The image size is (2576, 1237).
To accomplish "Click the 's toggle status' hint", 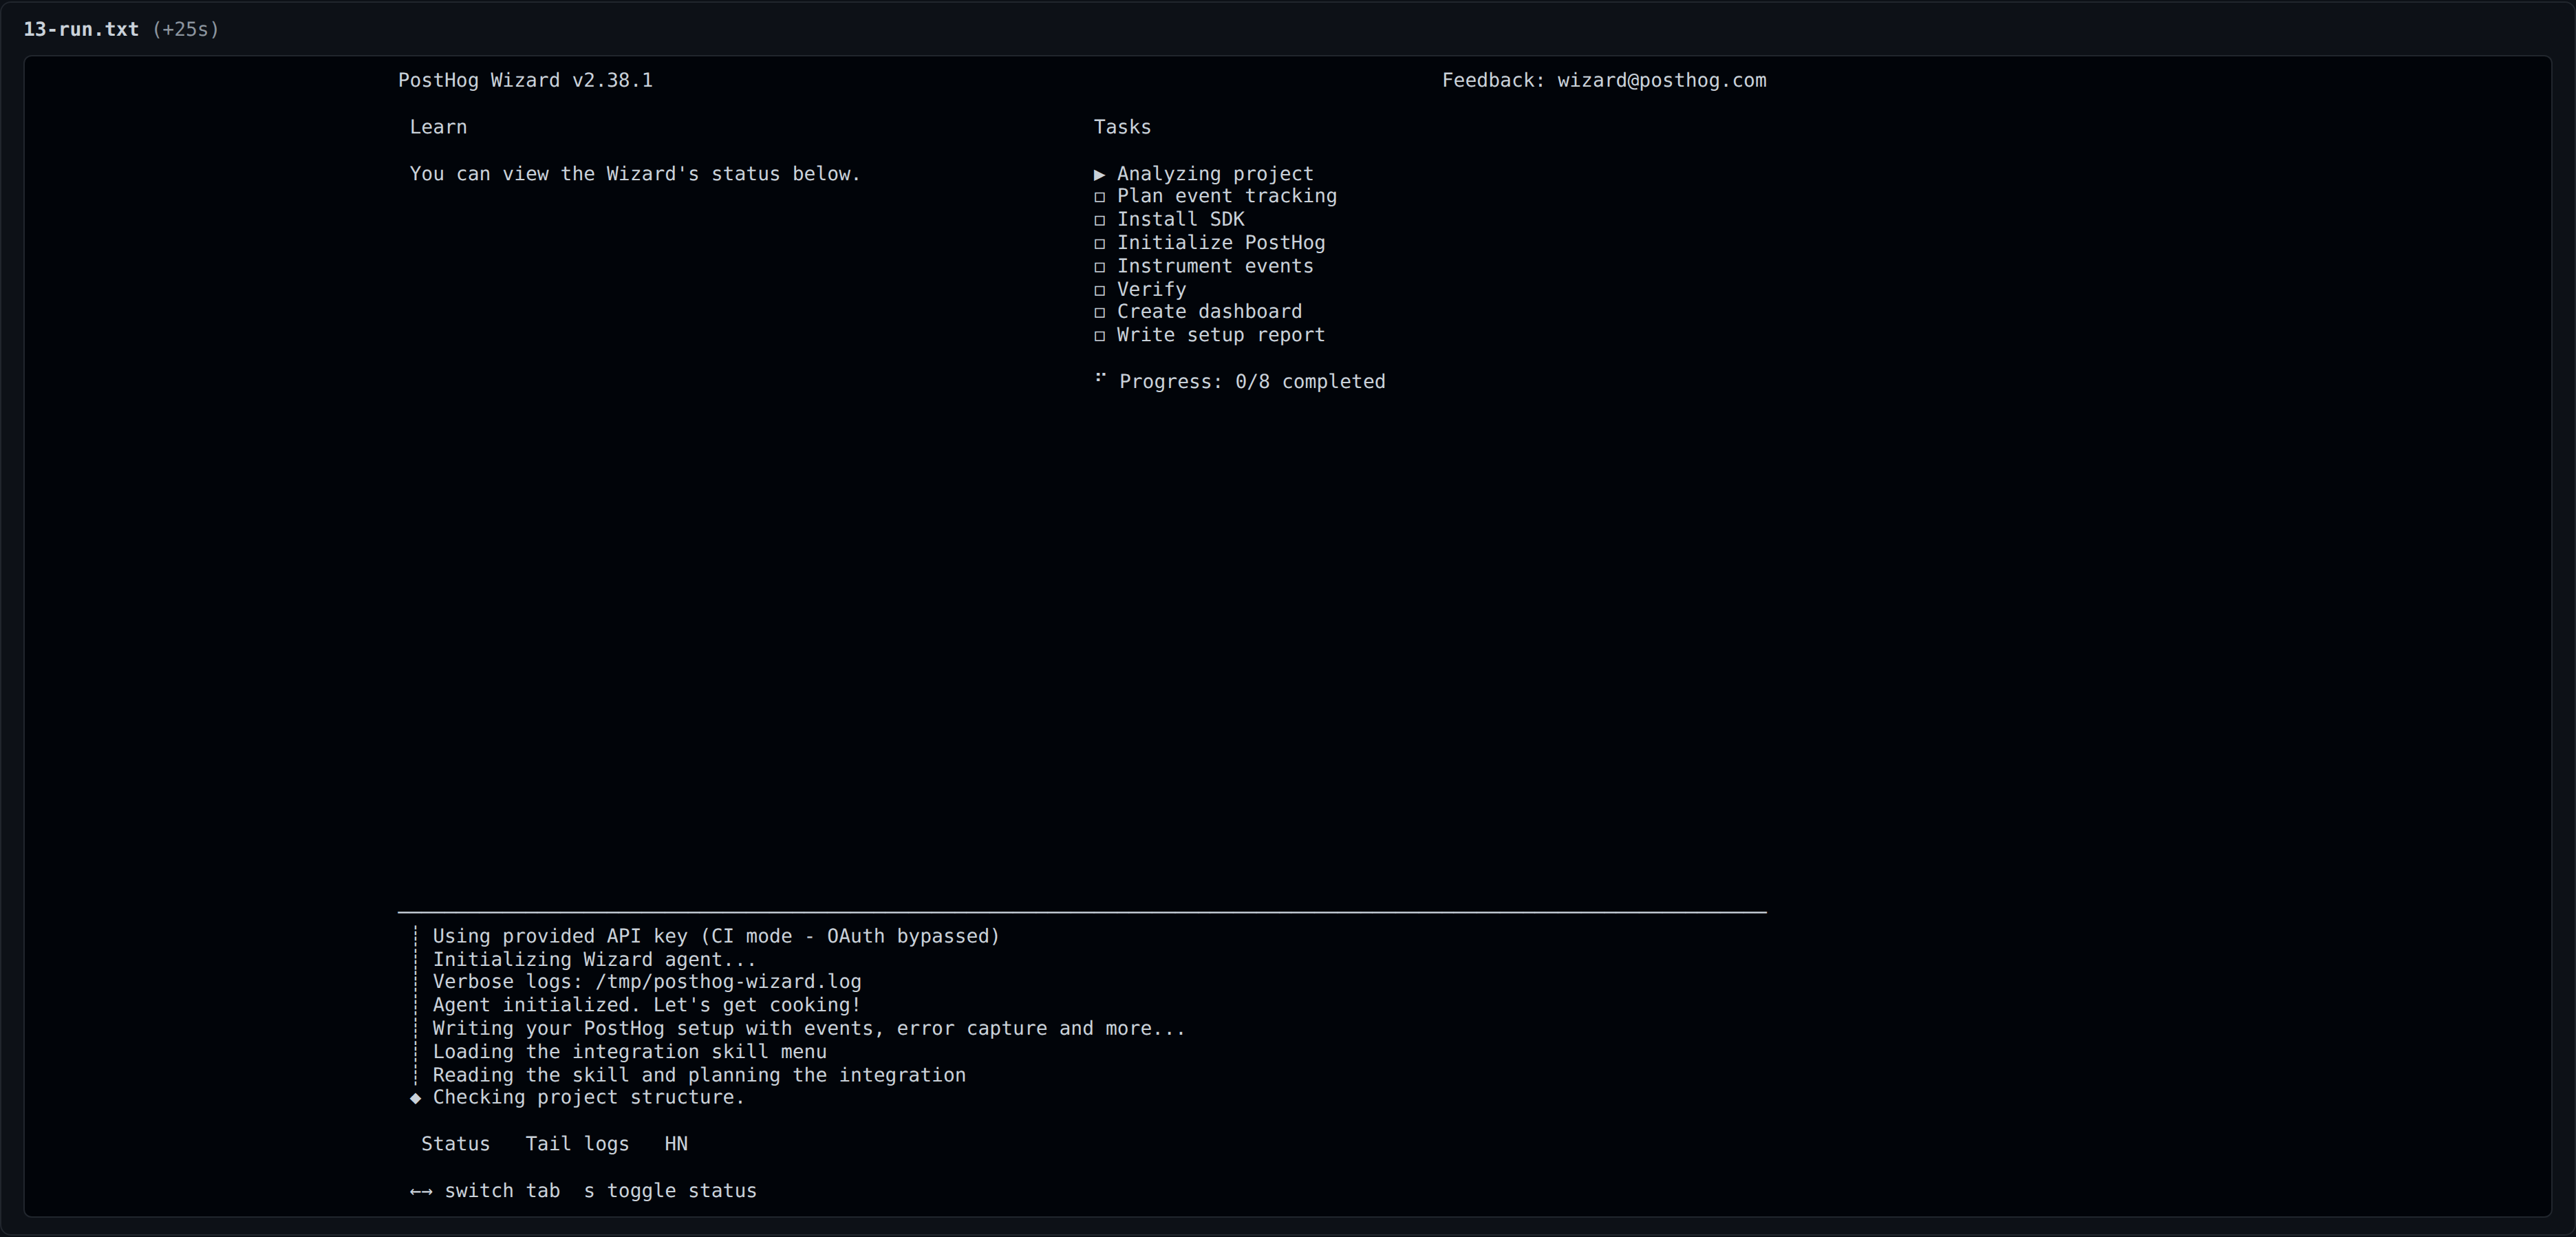I will pyautogui.click(x=670, y=1191).
